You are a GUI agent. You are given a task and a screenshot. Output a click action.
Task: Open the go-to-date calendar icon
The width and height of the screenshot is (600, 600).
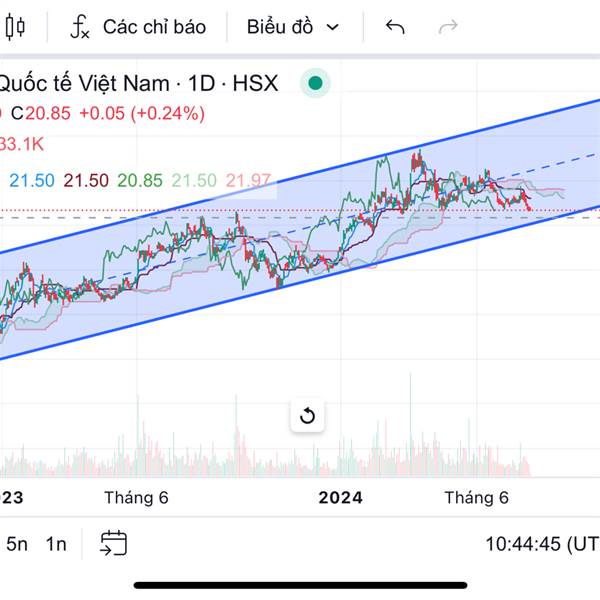113,543
